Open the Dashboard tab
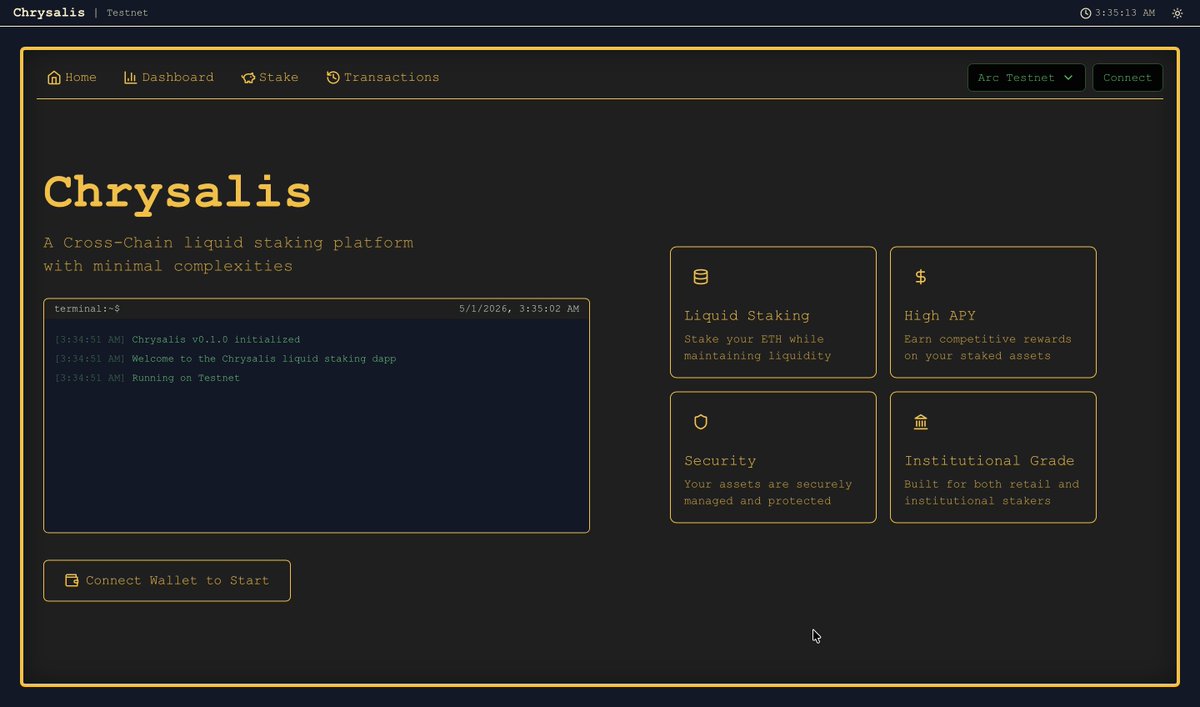Screen dimensions: 1200x707 pyautogui.click(x=169, y=78)
